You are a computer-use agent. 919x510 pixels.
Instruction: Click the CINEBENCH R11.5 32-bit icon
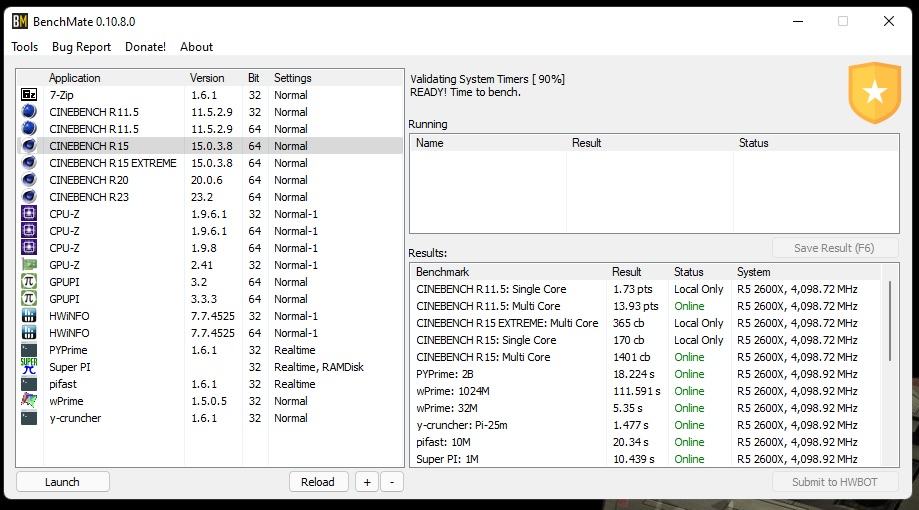pyautogui.click(x=29, y=111)
